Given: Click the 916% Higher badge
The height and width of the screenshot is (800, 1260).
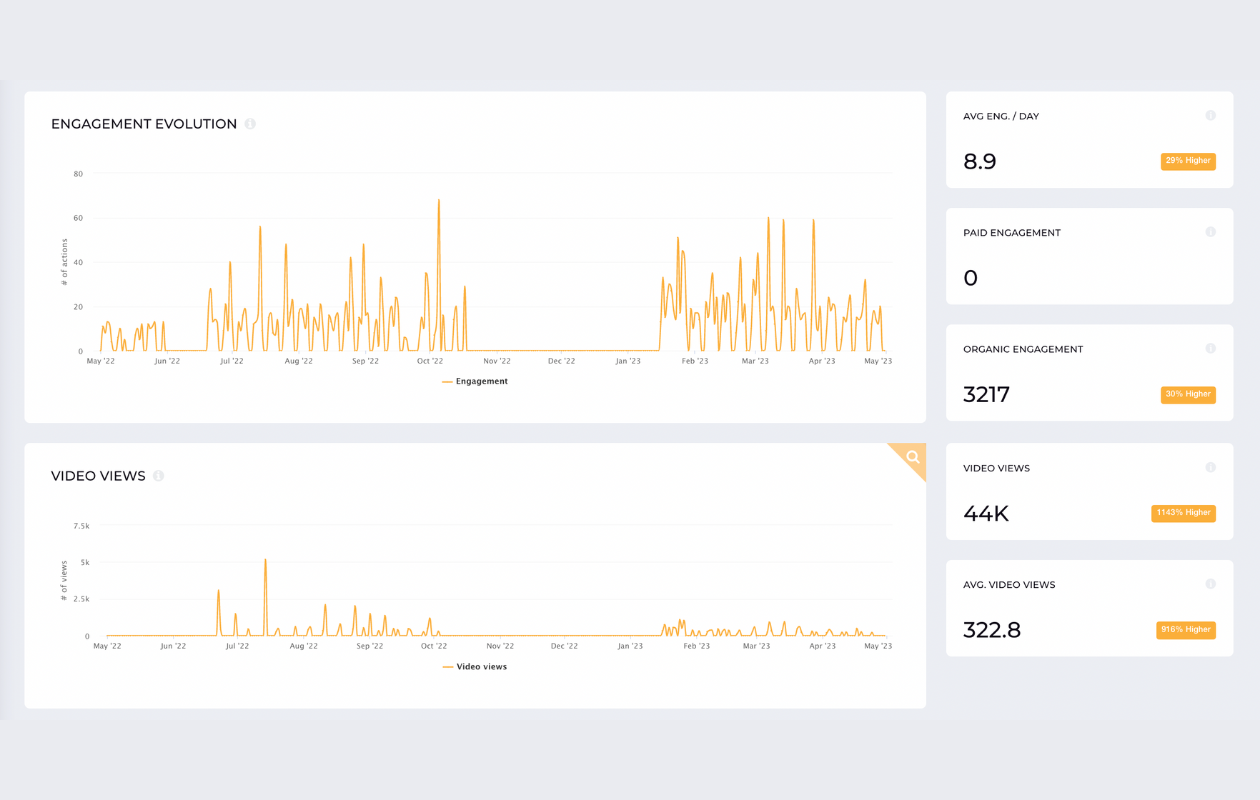Looking at the screenshot, I should [1186, 630].
